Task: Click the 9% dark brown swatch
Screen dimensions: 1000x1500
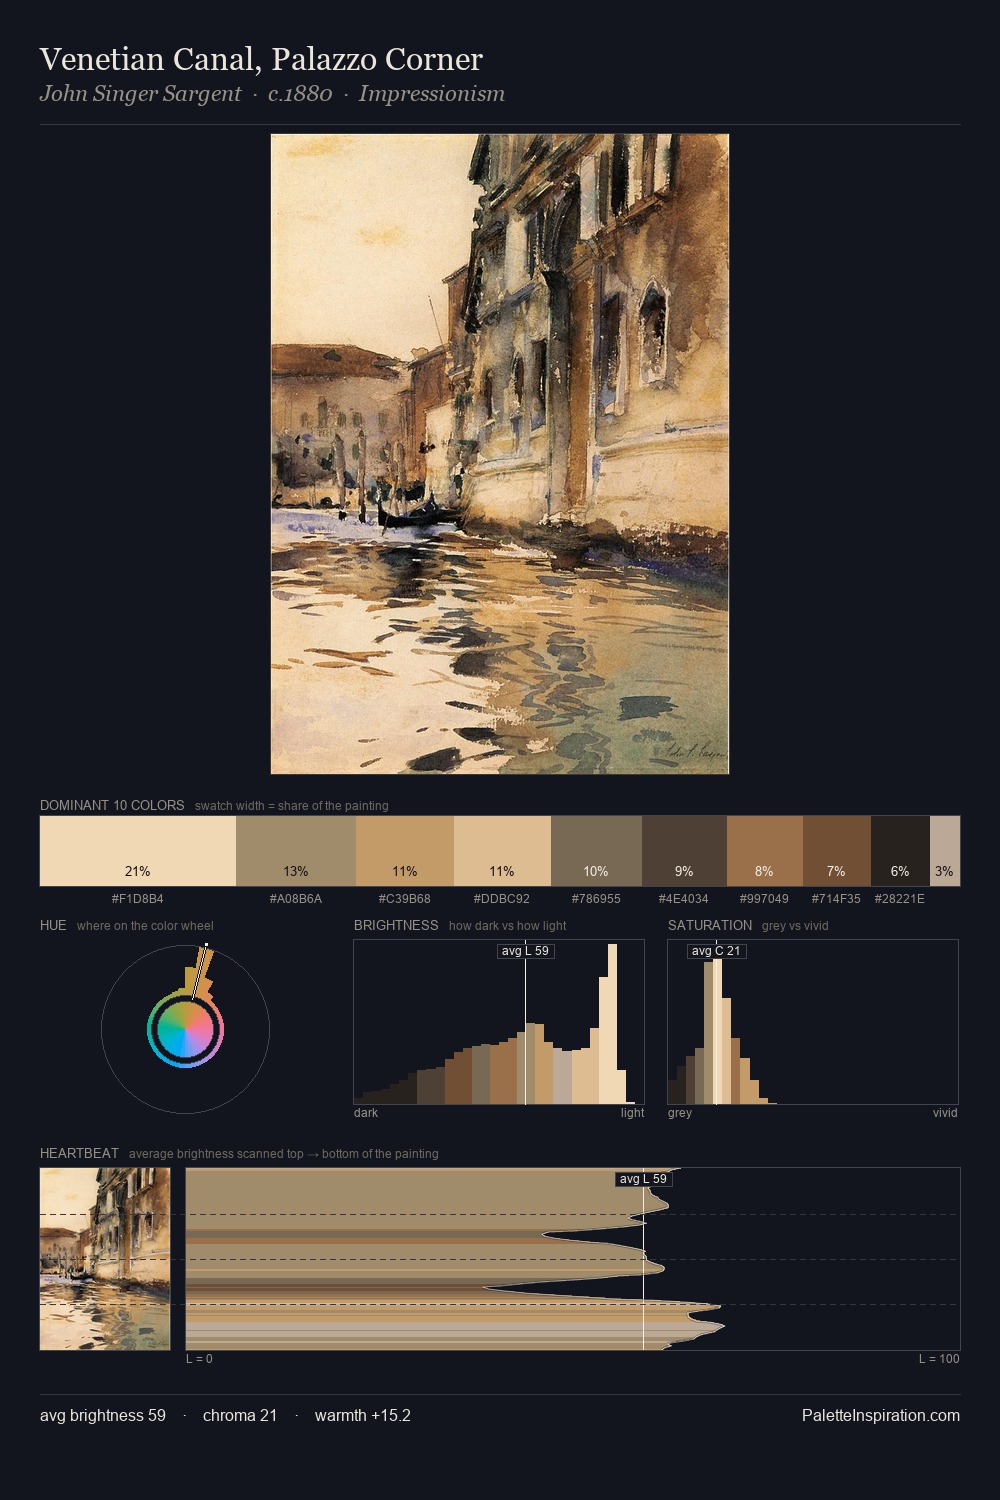Action: 684,851
